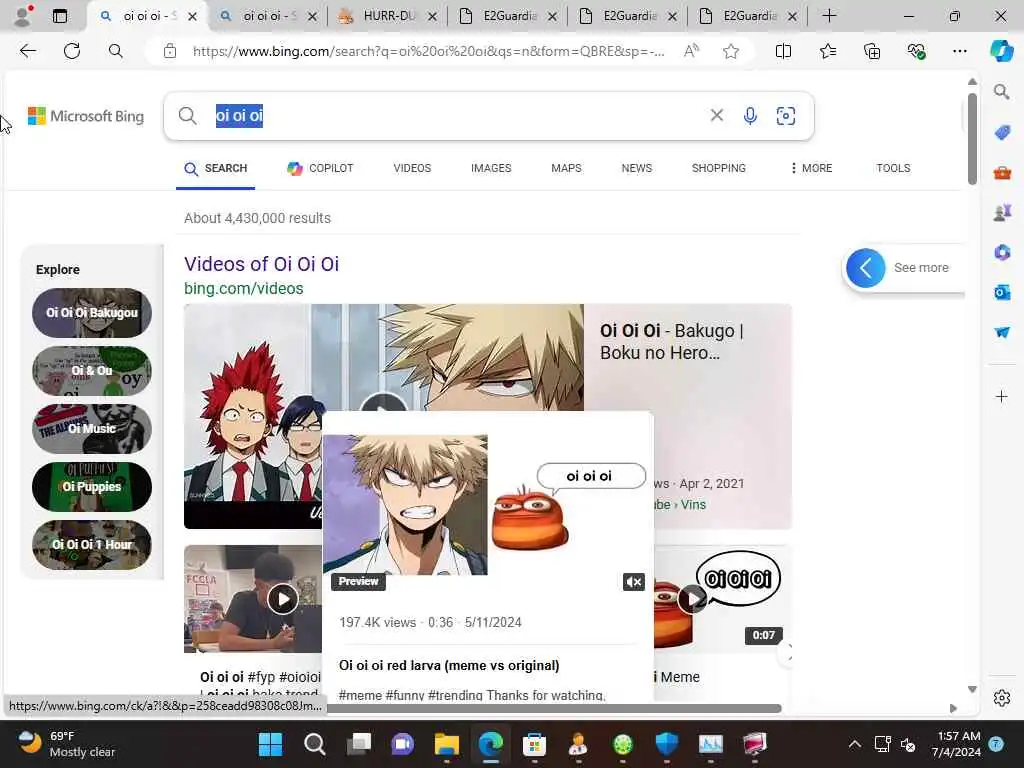The height and width of the screenshot is (768, 1024).
Task: Open Edge Settings and more menu
Action: [959, 51]
